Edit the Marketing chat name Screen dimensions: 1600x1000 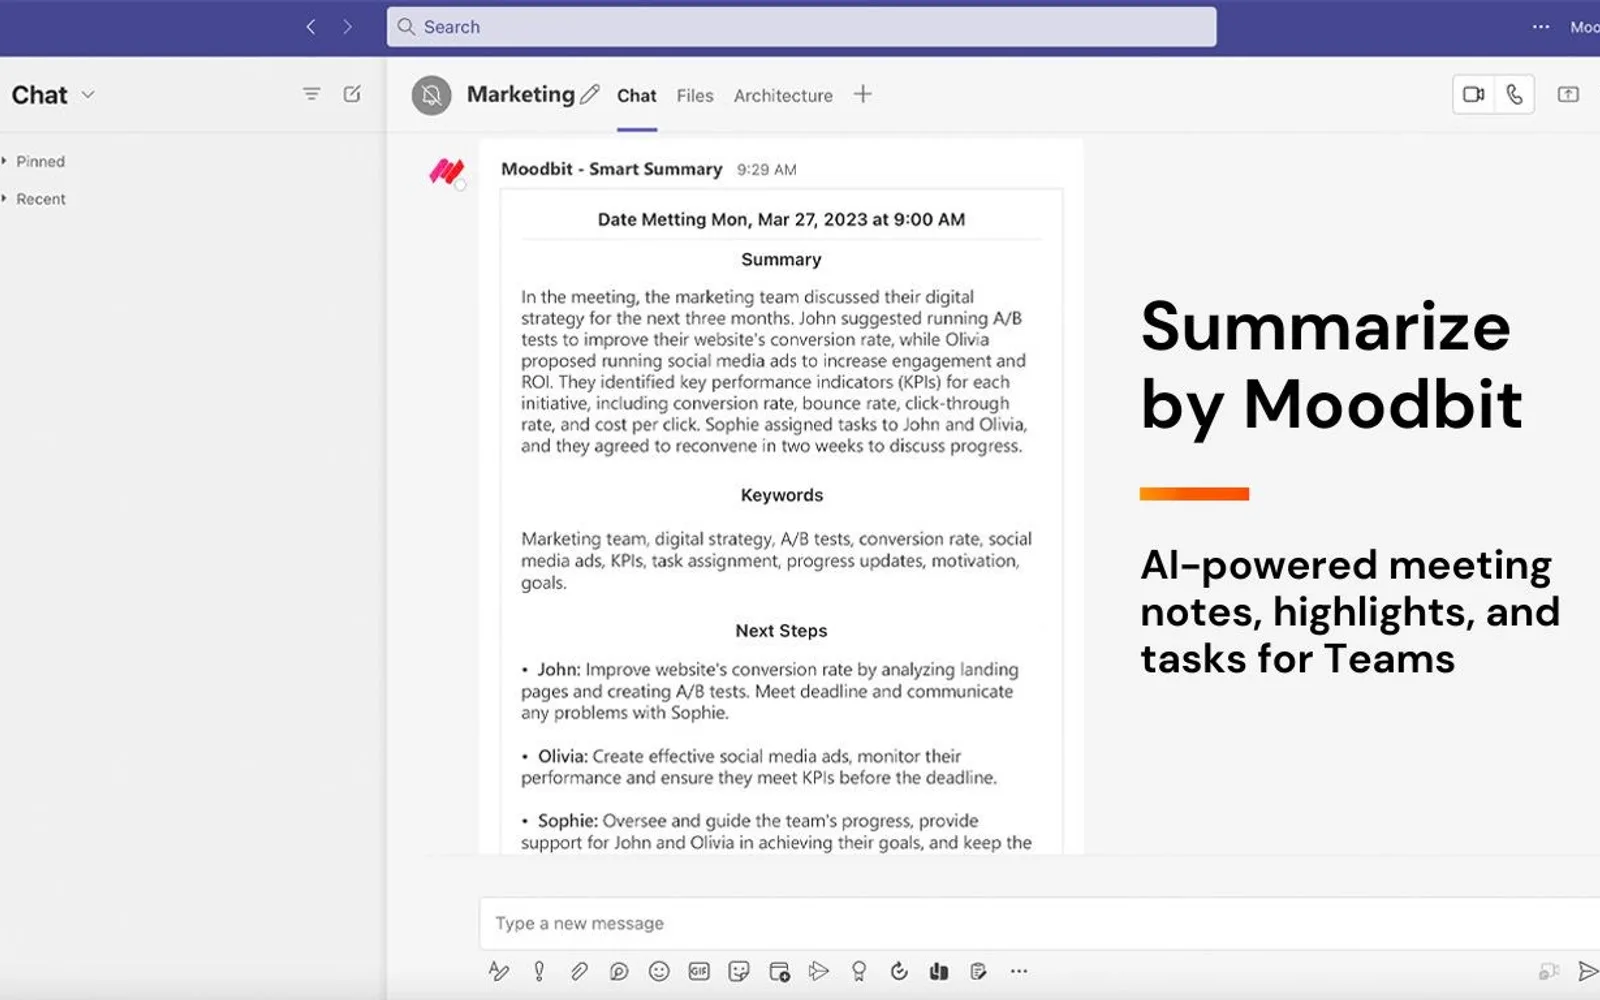tap(590, 94)
